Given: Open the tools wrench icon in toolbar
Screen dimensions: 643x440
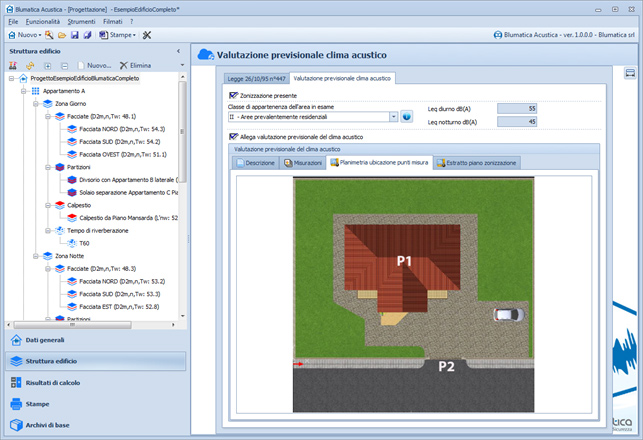Looking at the screenshot, I should tap(147, 35).
